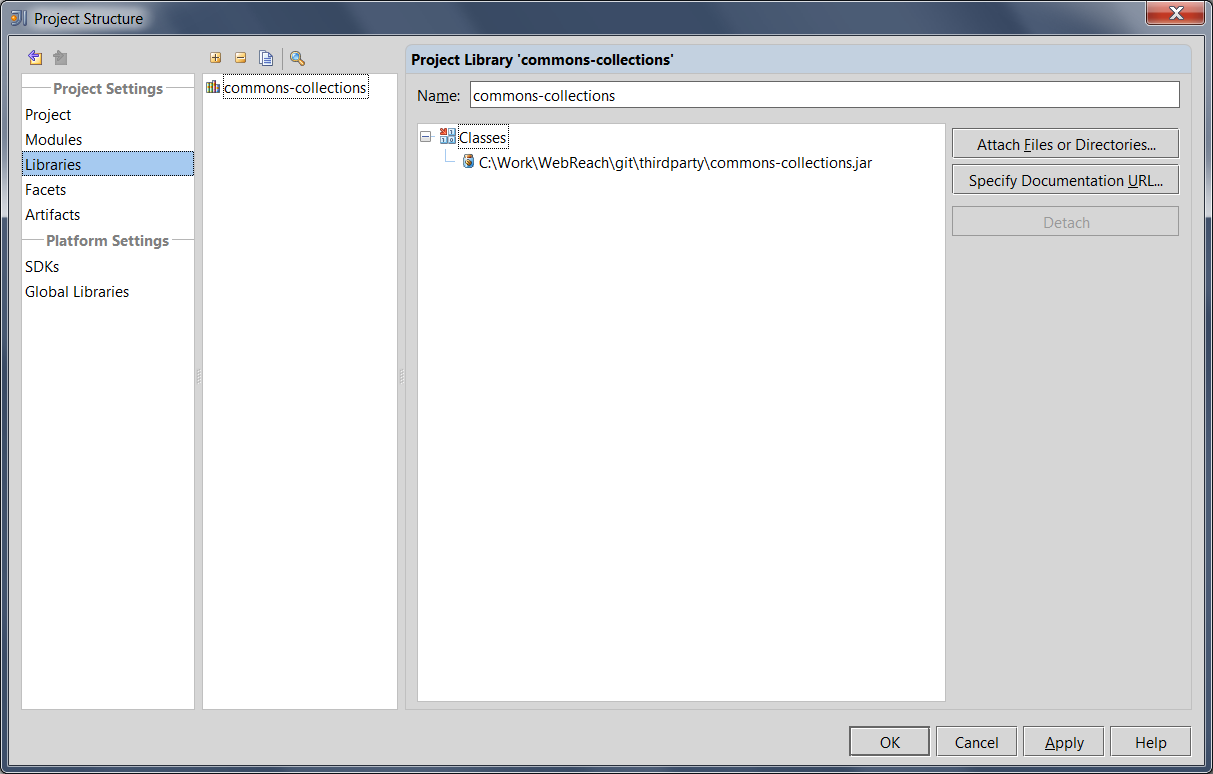Click the Detach button
This screenshot has height=774, width=1213.
pos(1066,222)
